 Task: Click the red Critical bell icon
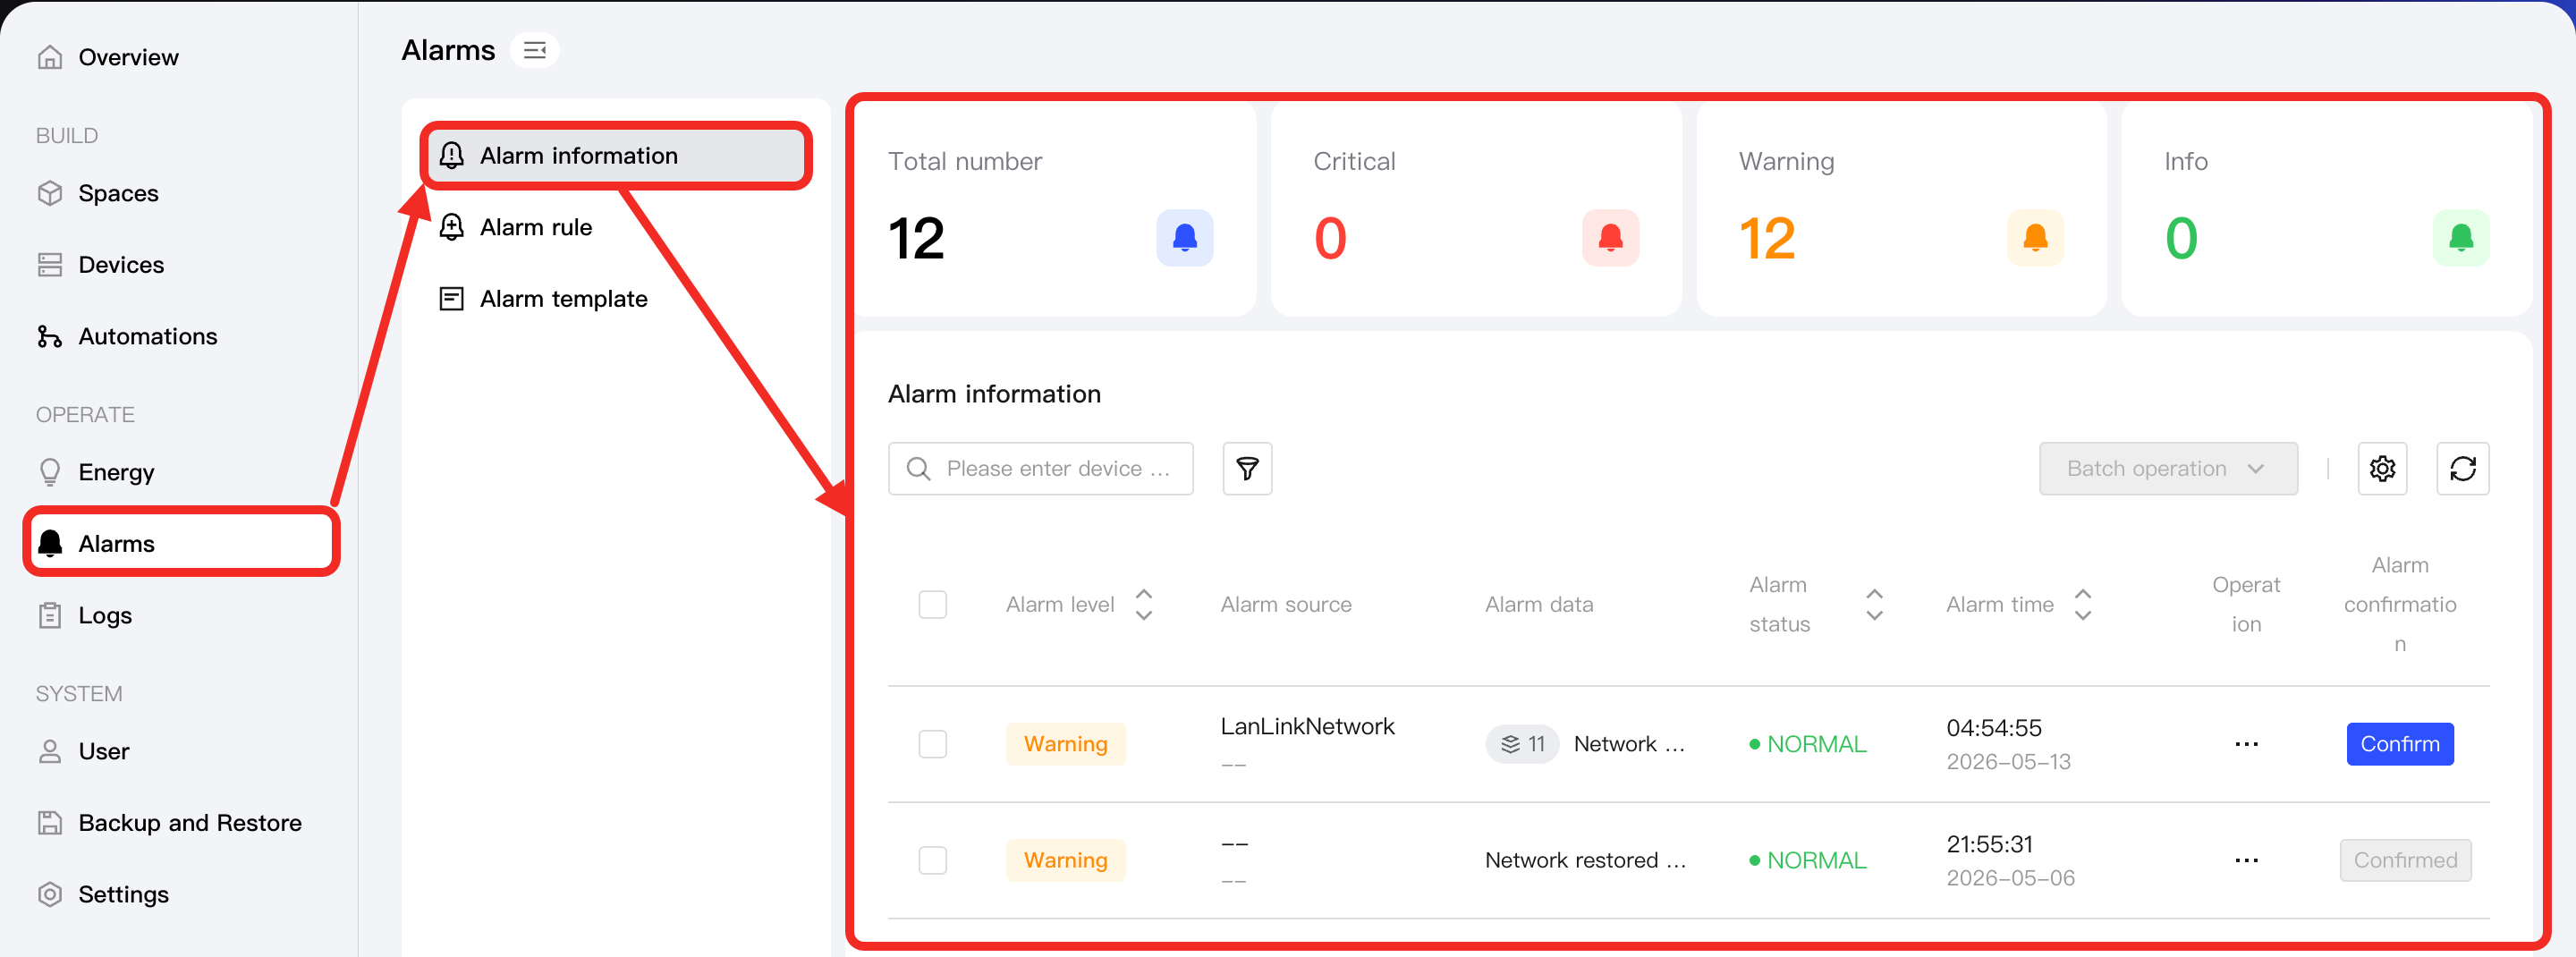click(1610, 238)
